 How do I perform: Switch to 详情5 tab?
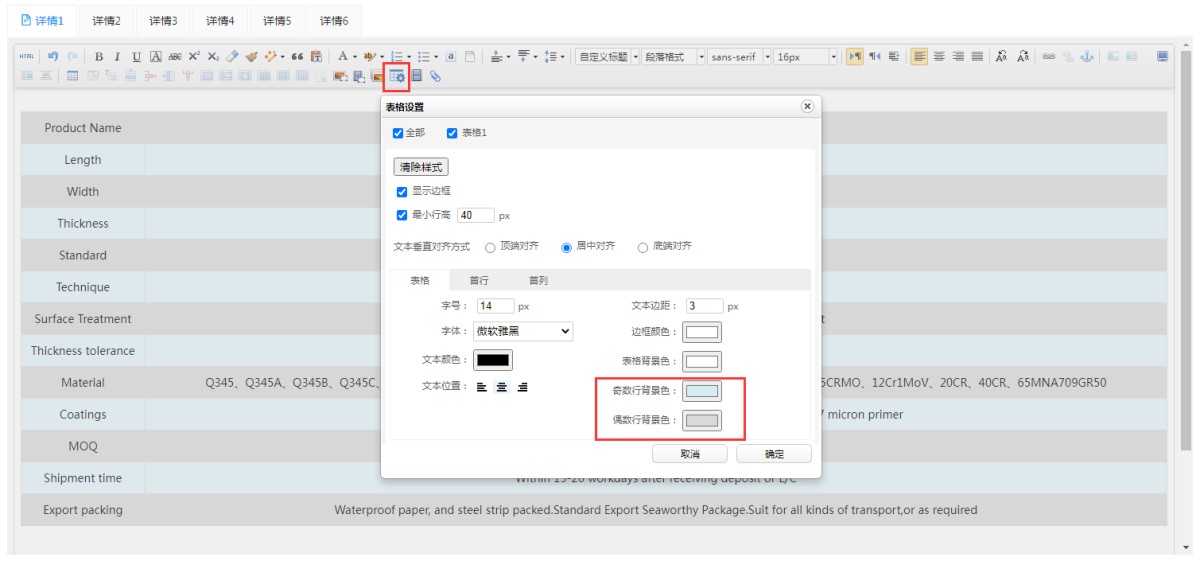tap(278, 20)
